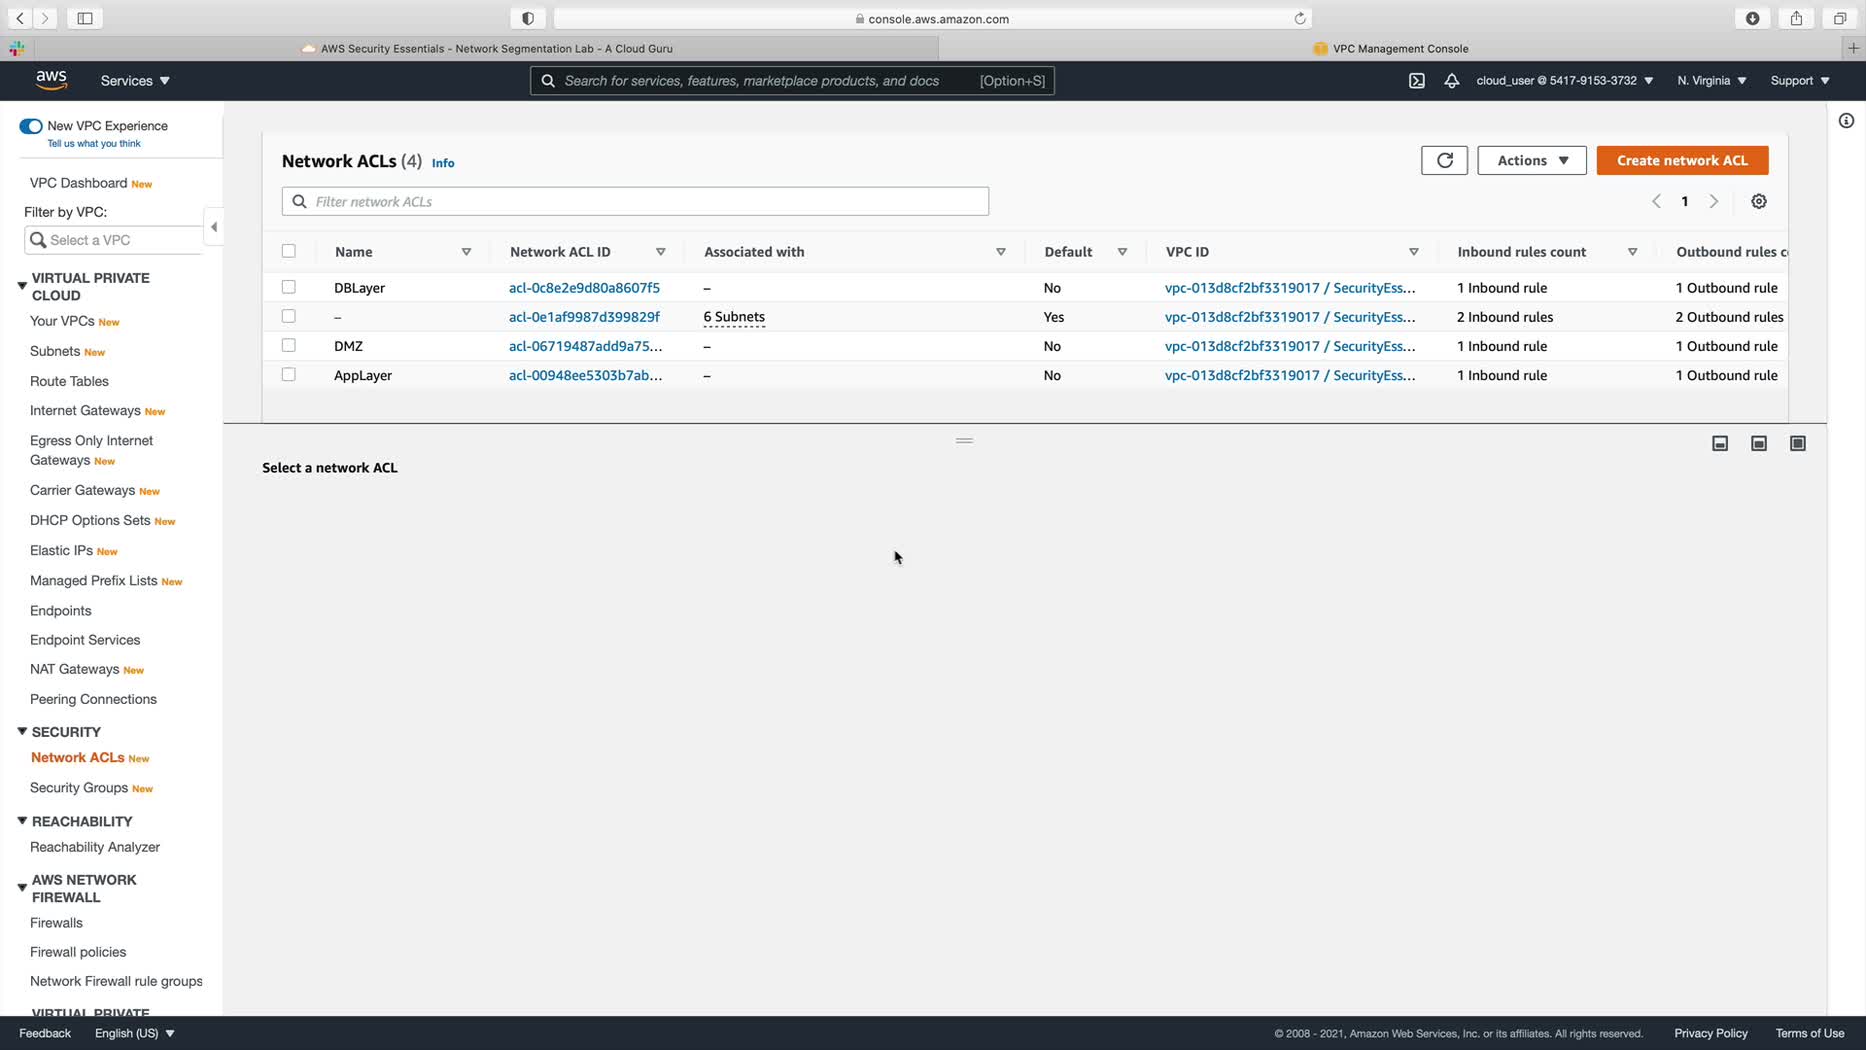Open the DMZ row VPC ID link

tap(1290, 346)
